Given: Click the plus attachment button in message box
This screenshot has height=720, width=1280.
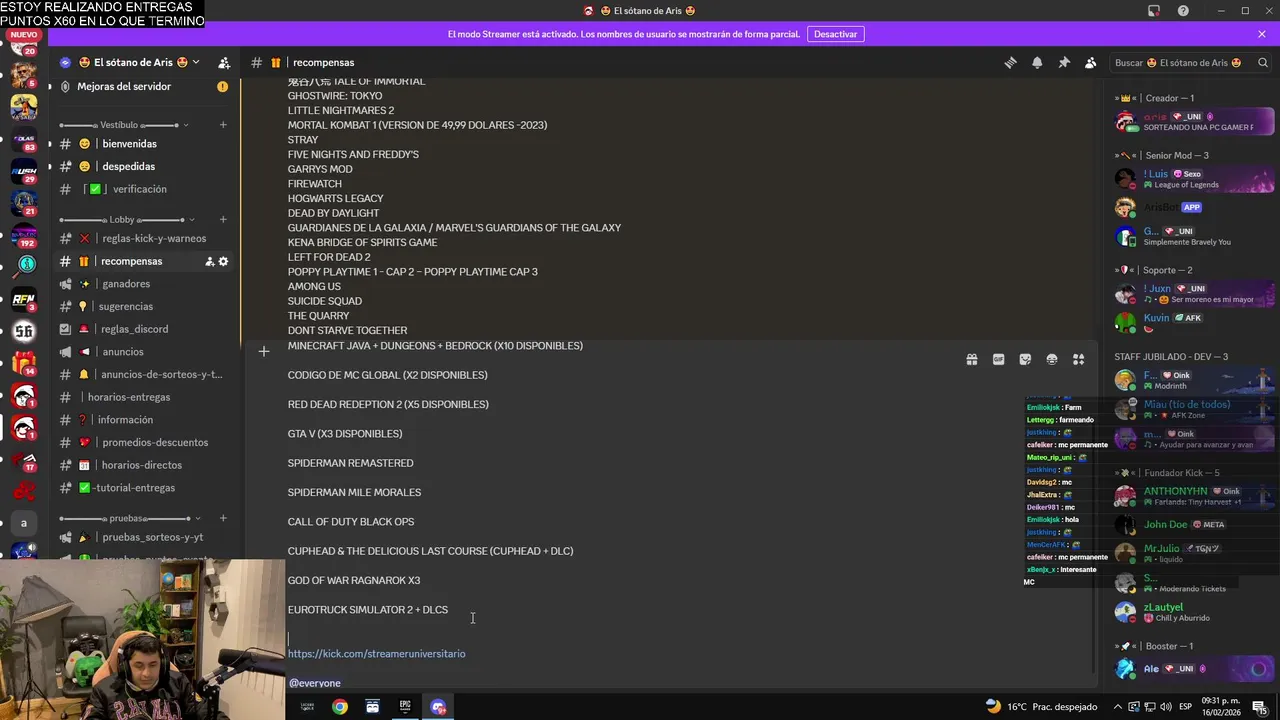Looking at the screenshot, I should pos(263,351).
